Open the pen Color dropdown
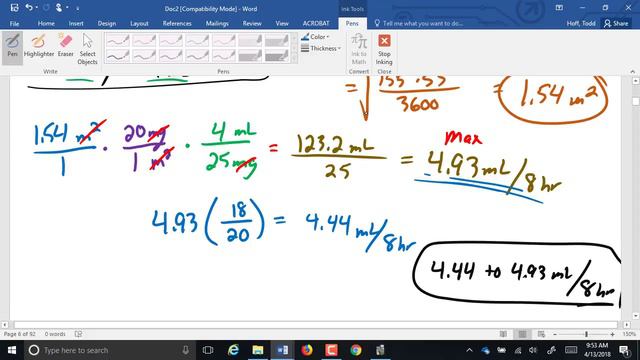 (x=315, y=37)
